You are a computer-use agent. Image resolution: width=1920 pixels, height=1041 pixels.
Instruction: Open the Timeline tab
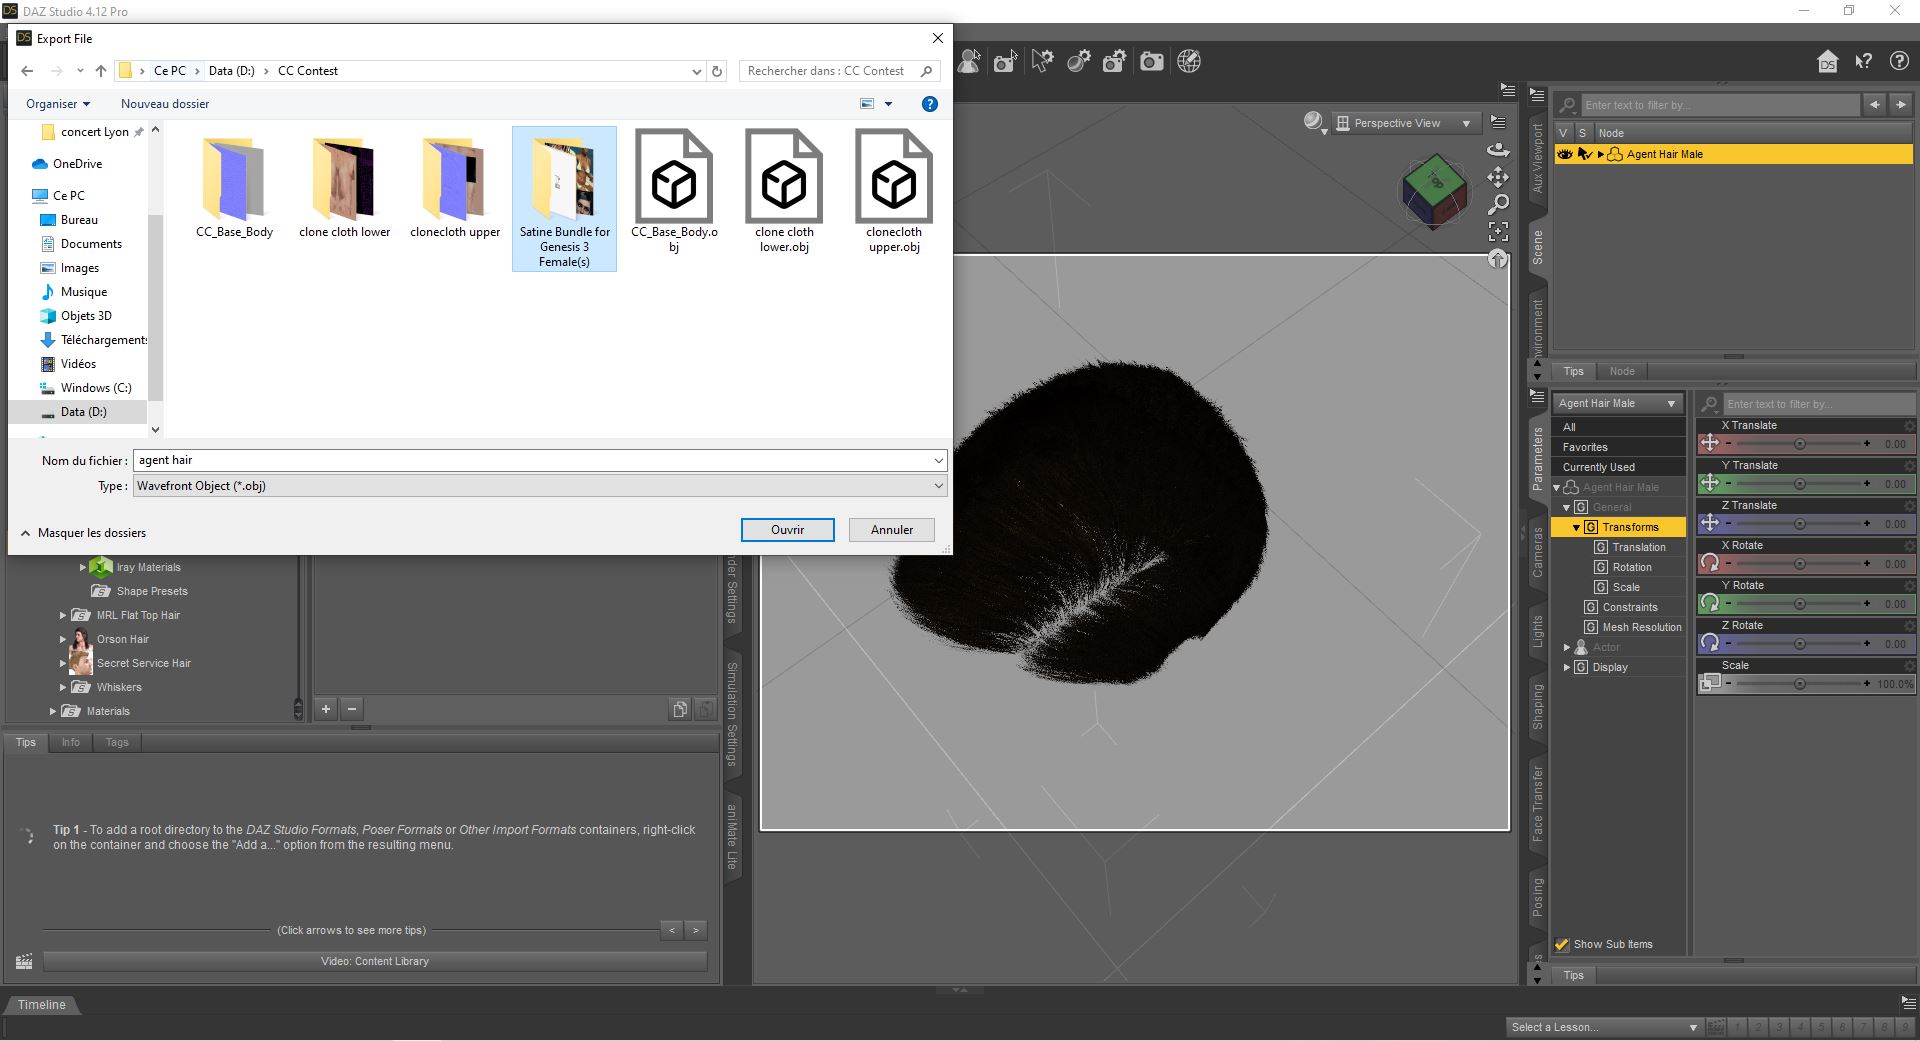coord(42,1005)
